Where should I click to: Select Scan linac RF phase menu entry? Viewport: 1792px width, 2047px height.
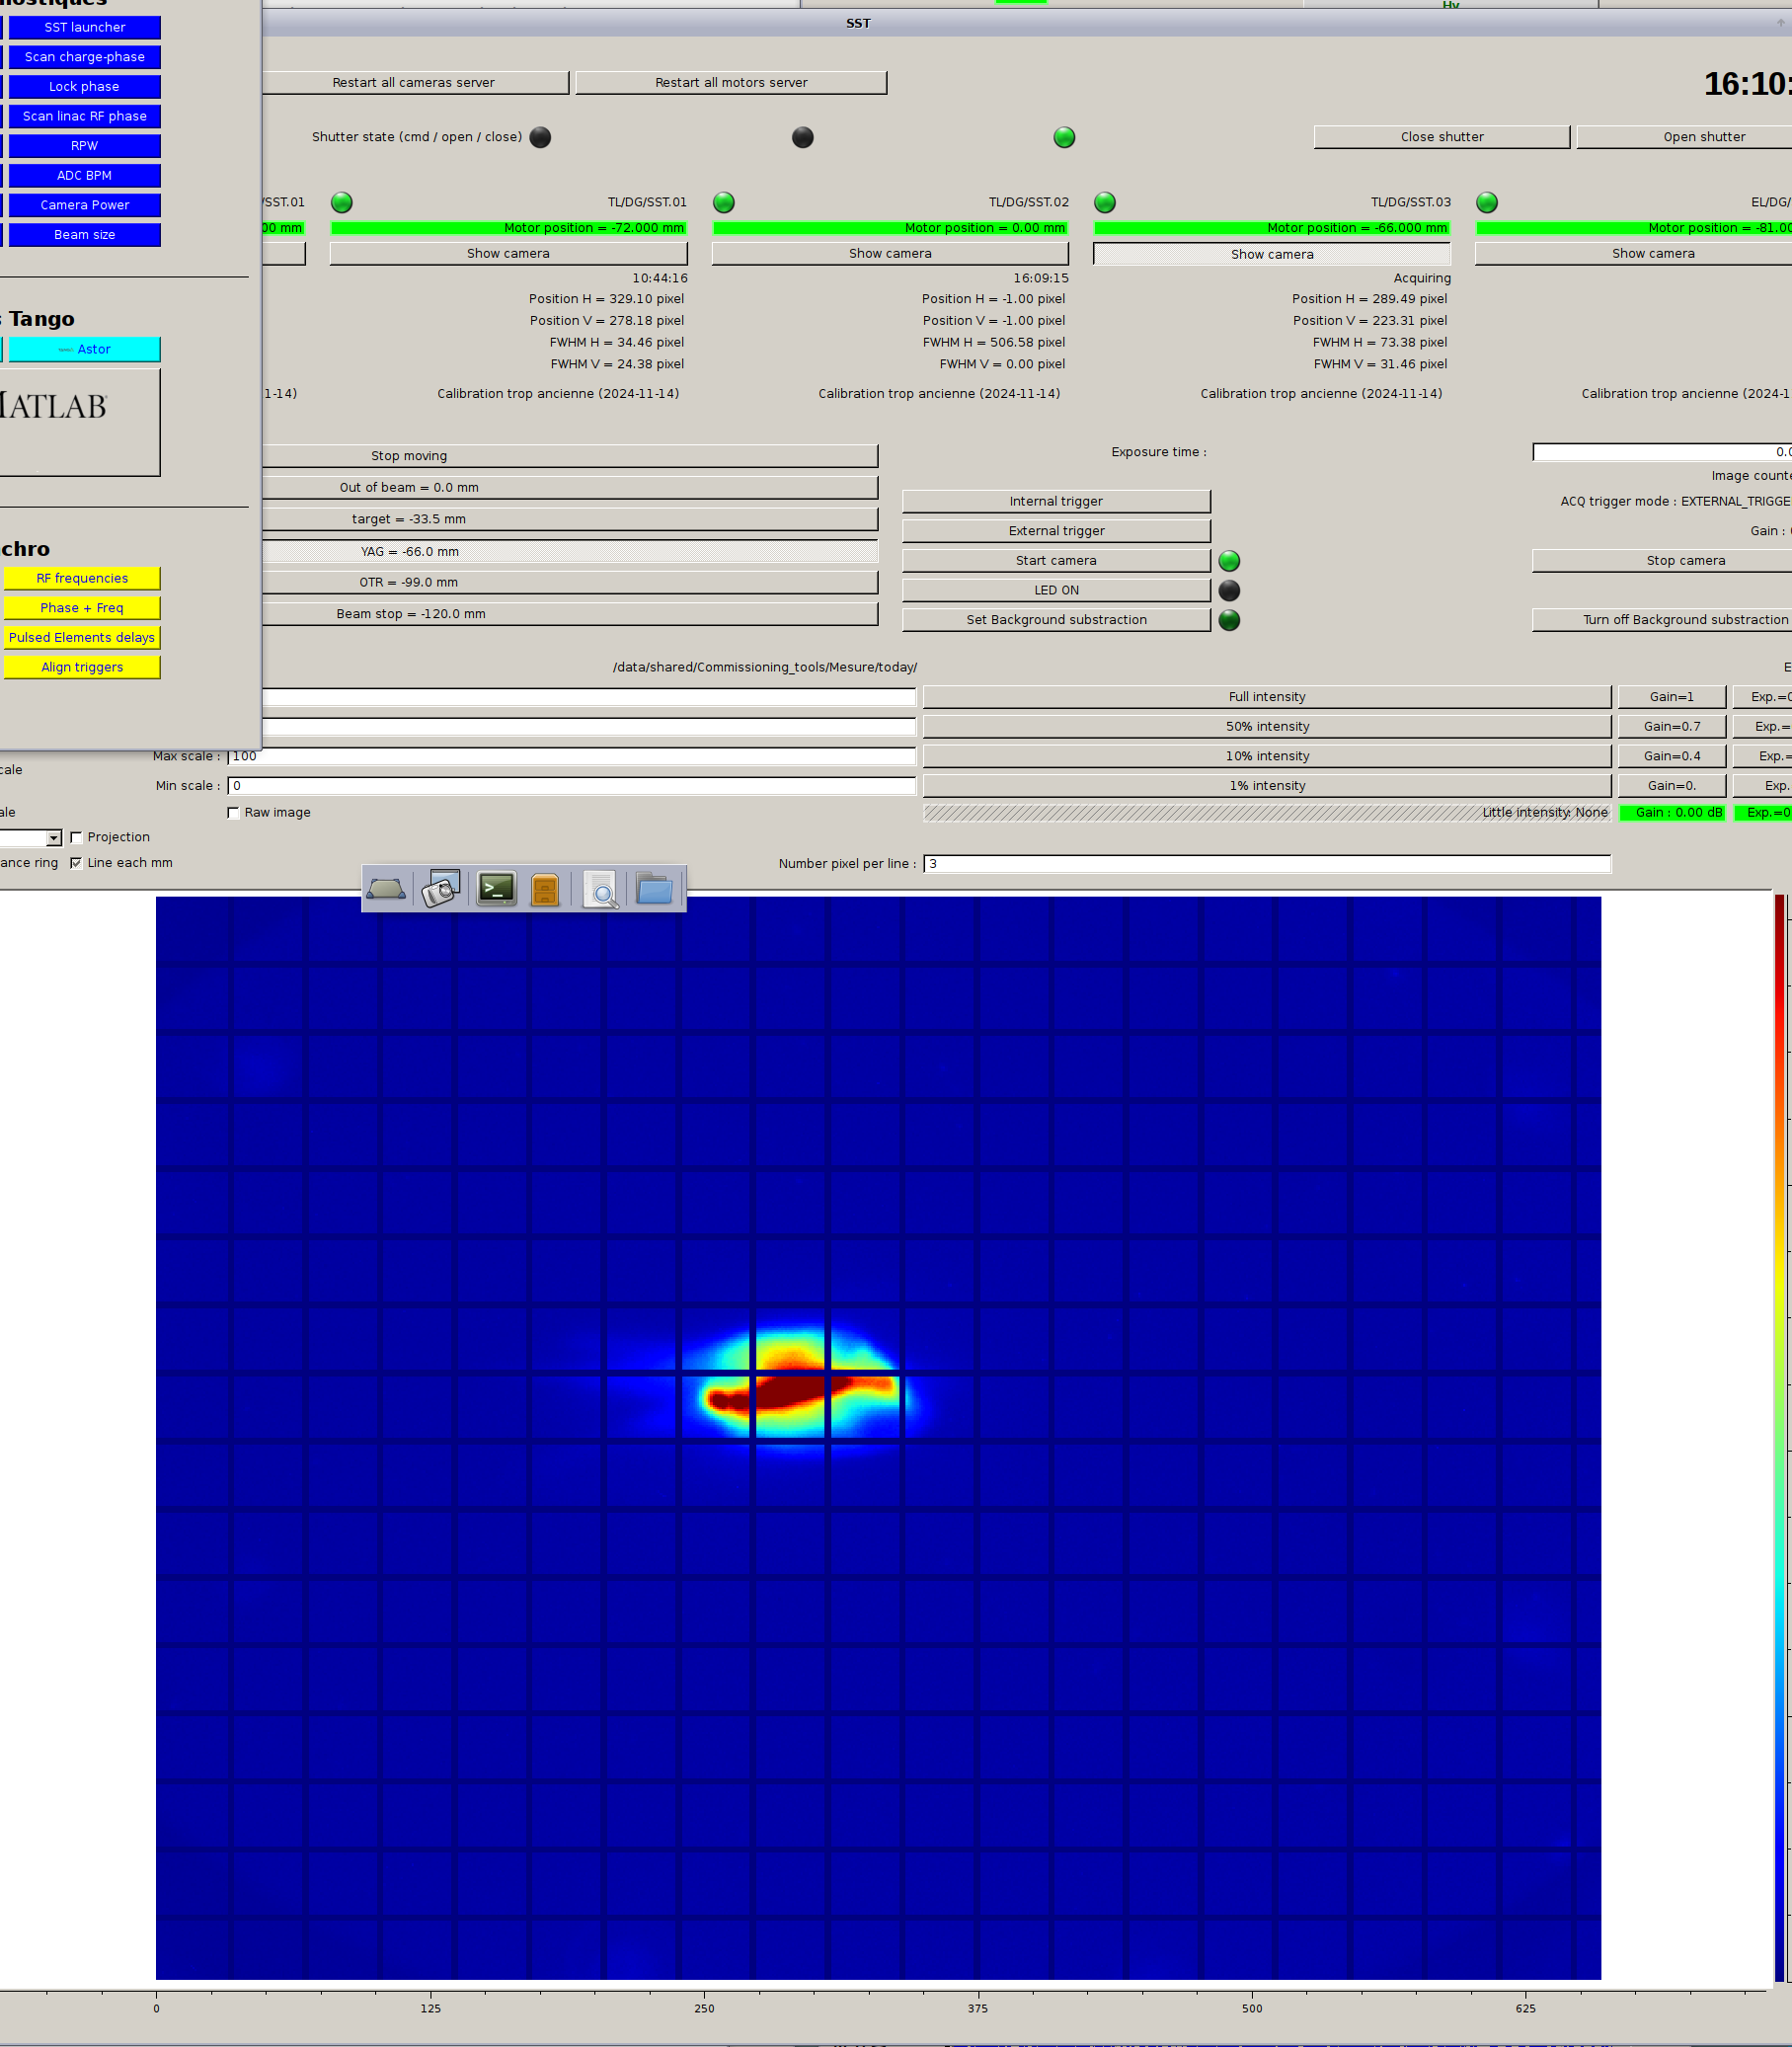[85, 116]
